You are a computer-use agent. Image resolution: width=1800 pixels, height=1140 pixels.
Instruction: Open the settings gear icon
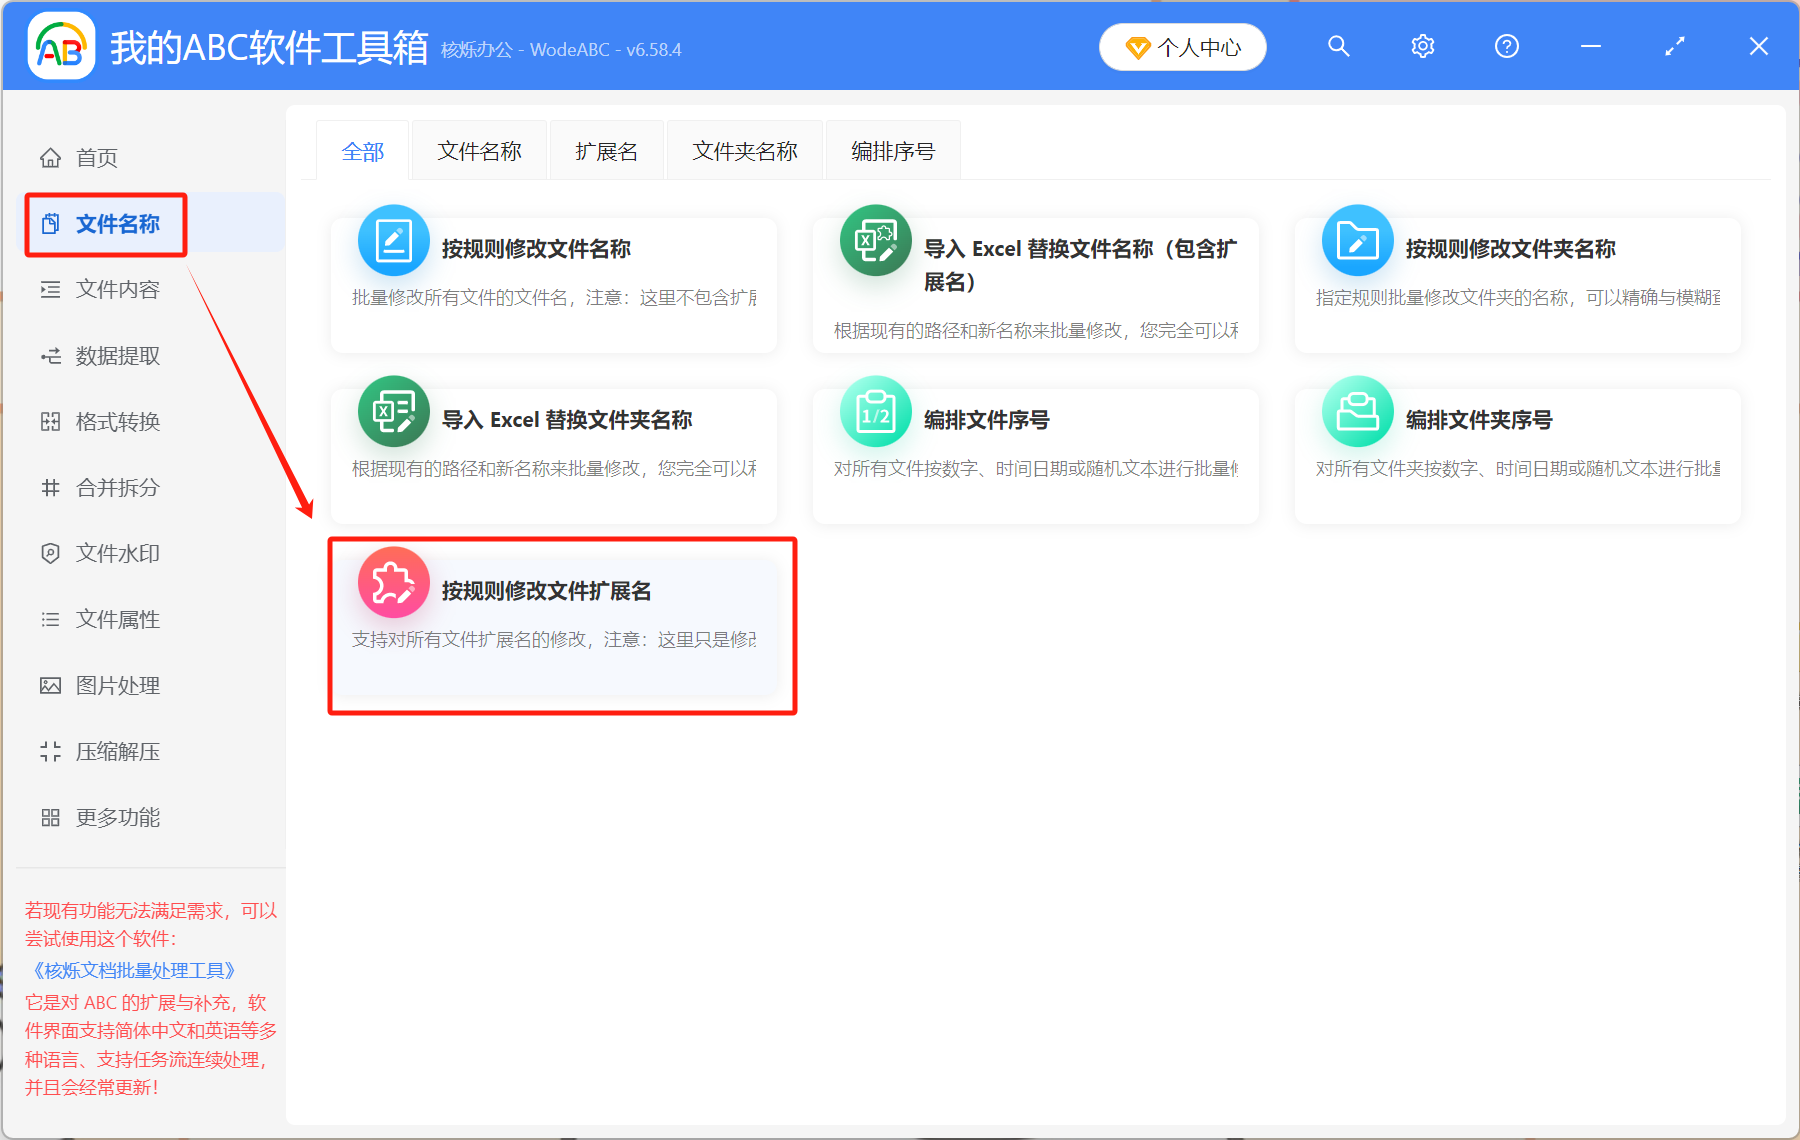[1422, 46]
